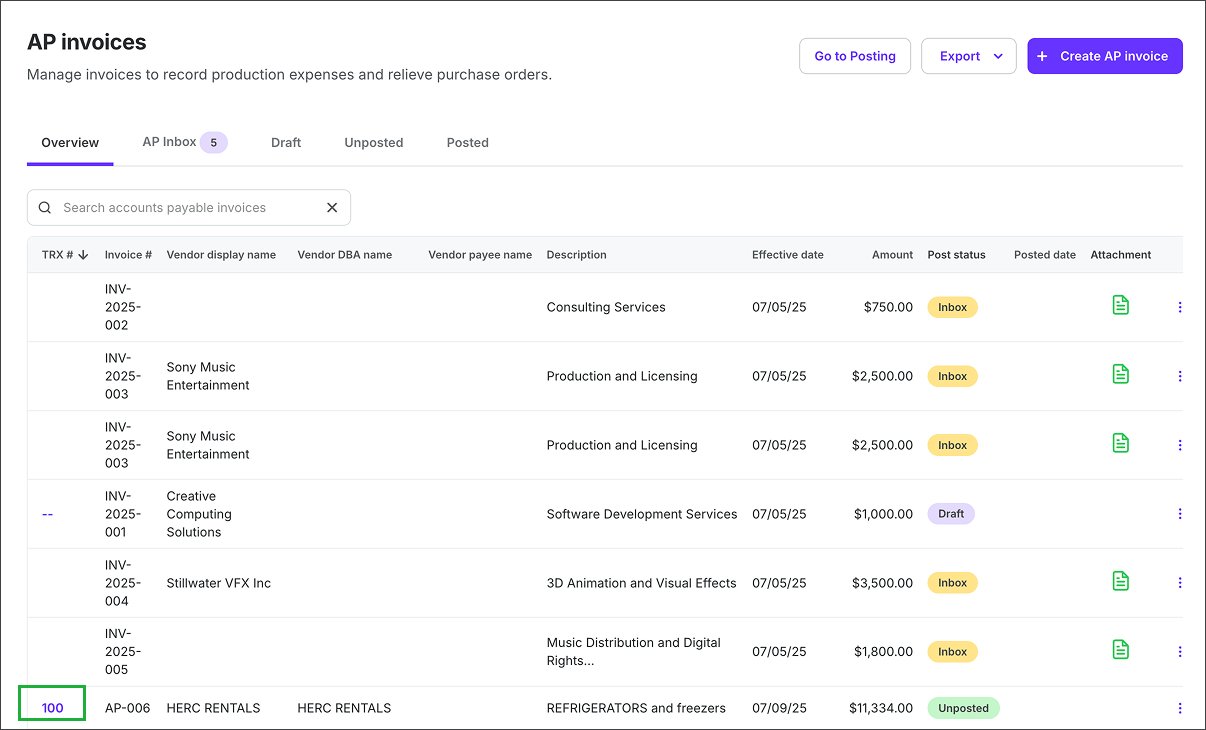The height and width of the screenshot is (730, 1206).
Task: Click the Vendor display name column header
Action: click(221, 255)
